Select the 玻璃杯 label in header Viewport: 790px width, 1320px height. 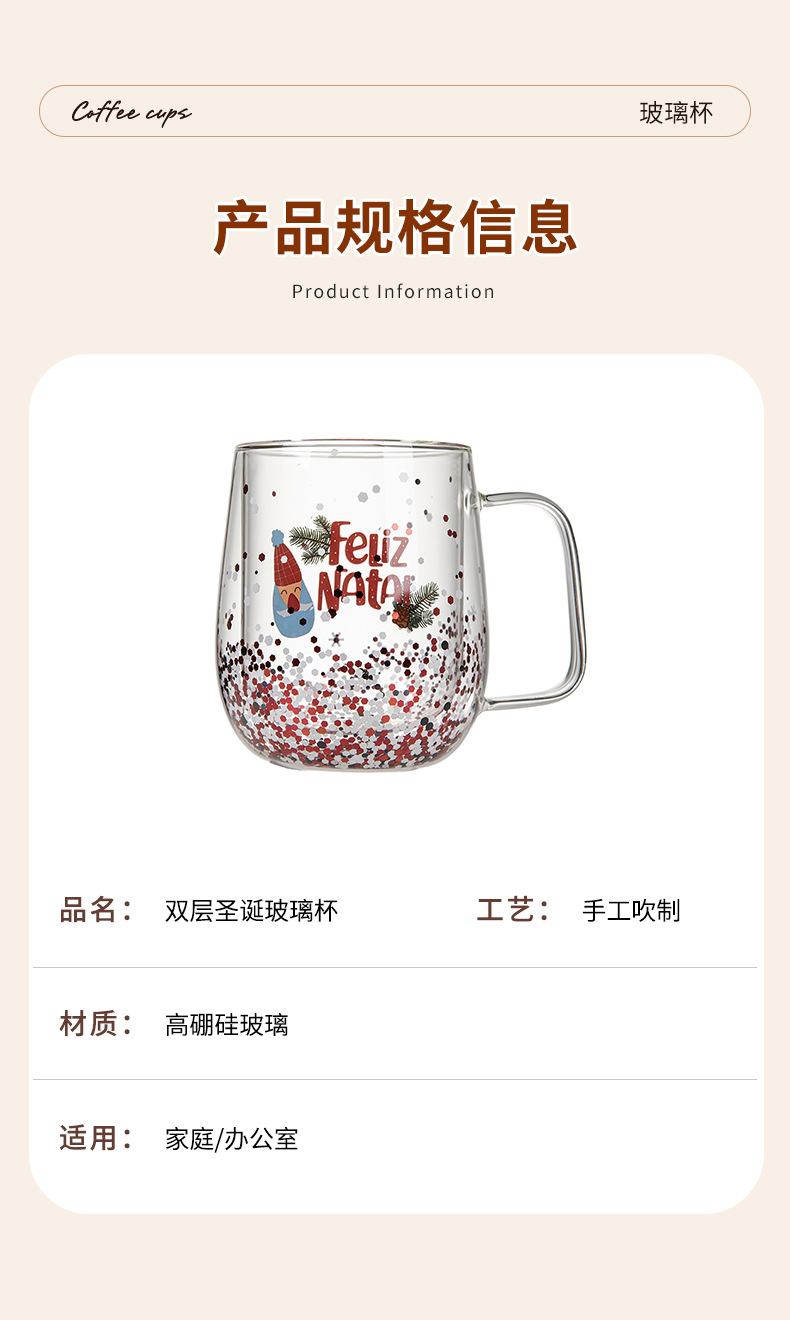[676, 112]
